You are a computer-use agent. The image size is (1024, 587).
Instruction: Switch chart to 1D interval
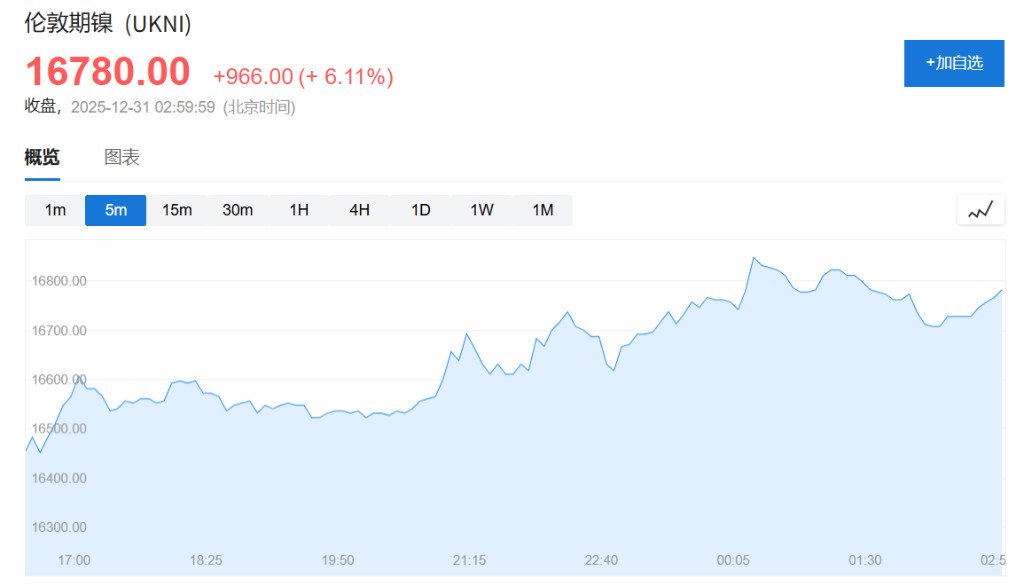421,210
